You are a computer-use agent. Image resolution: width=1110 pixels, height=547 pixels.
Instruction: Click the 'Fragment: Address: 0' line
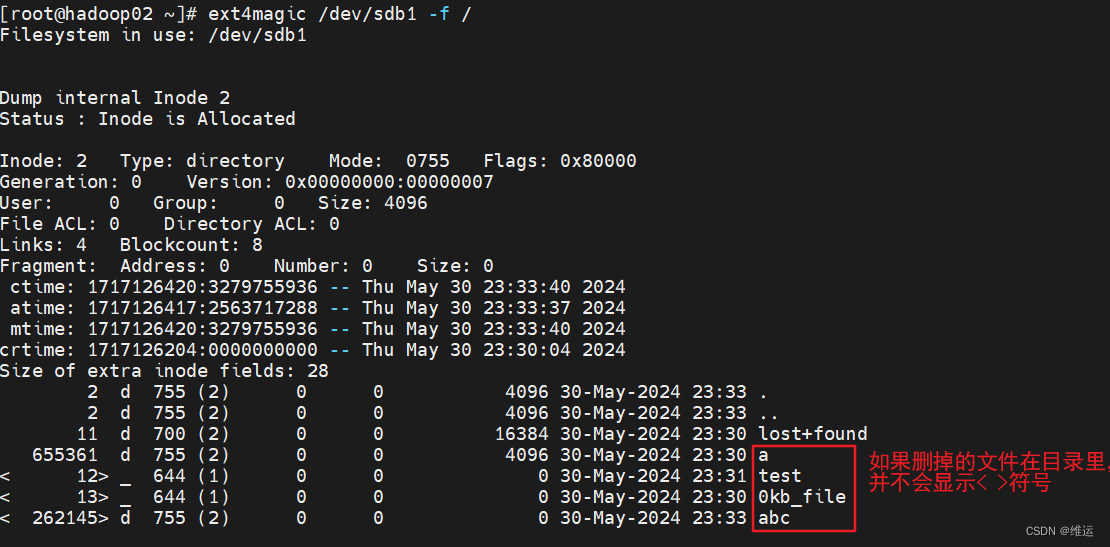coord(115,266)
